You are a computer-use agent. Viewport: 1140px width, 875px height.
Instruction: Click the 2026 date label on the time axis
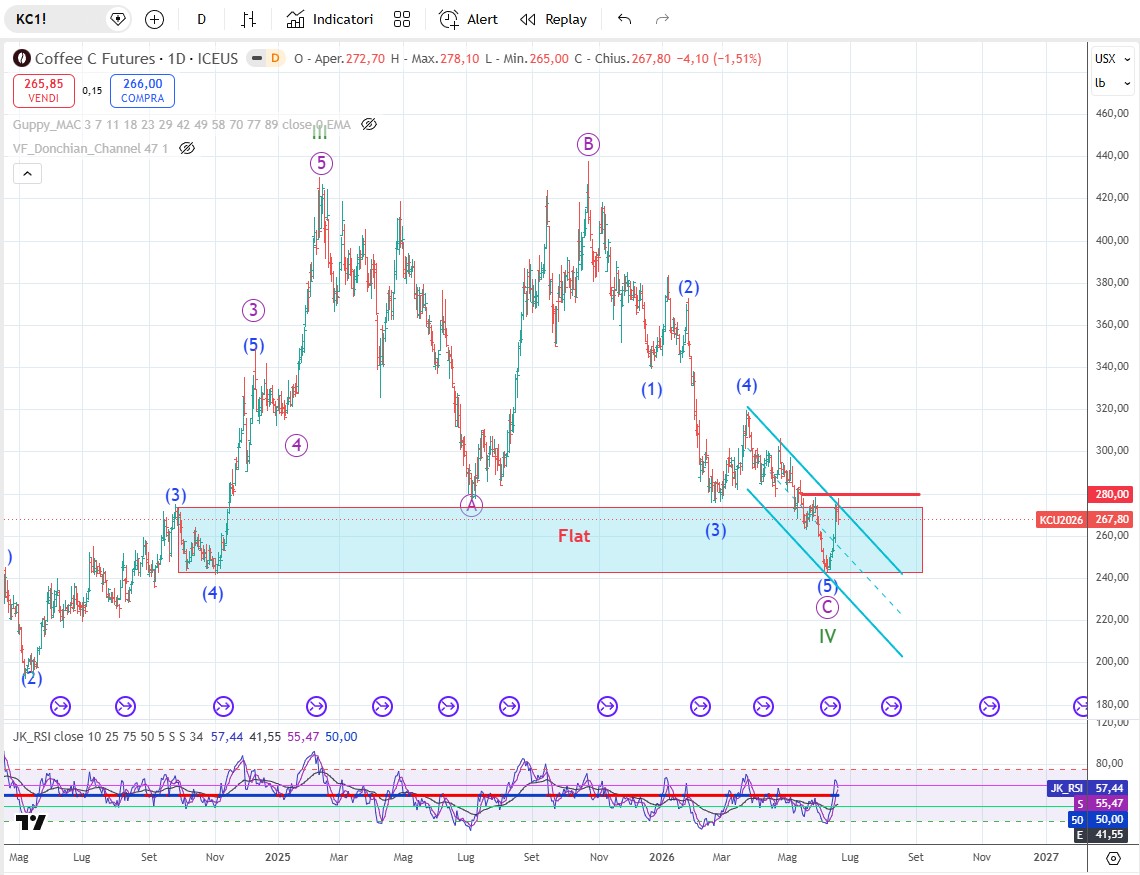pos(662,858)
